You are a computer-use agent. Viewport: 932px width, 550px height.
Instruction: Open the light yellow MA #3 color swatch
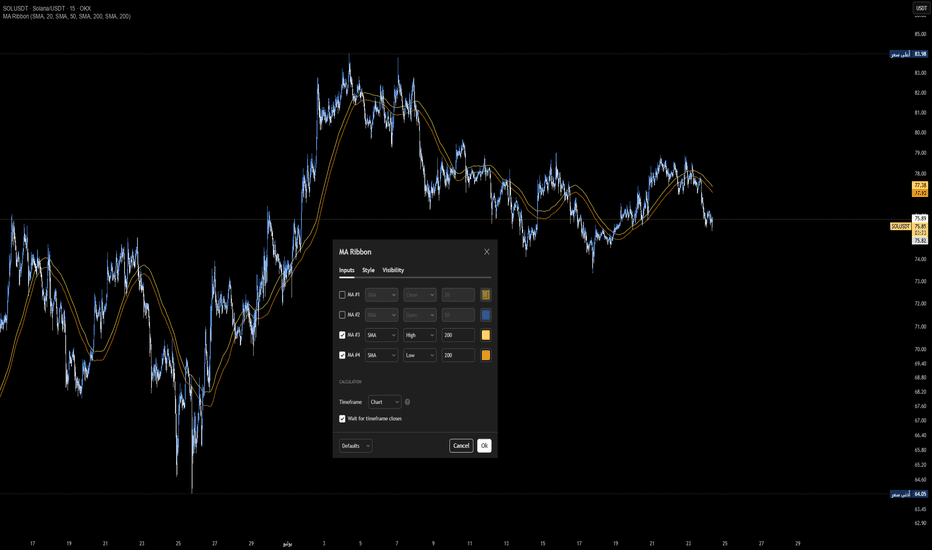(486, 335)
